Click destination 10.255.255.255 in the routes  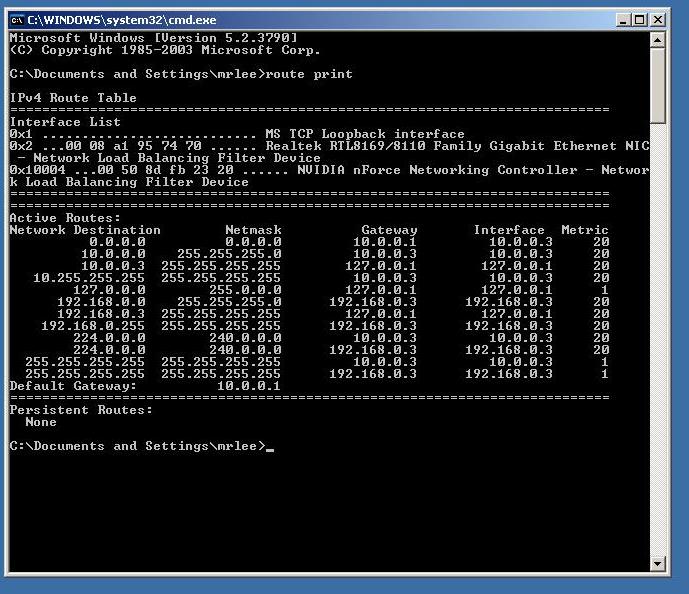tap(89, 278)
